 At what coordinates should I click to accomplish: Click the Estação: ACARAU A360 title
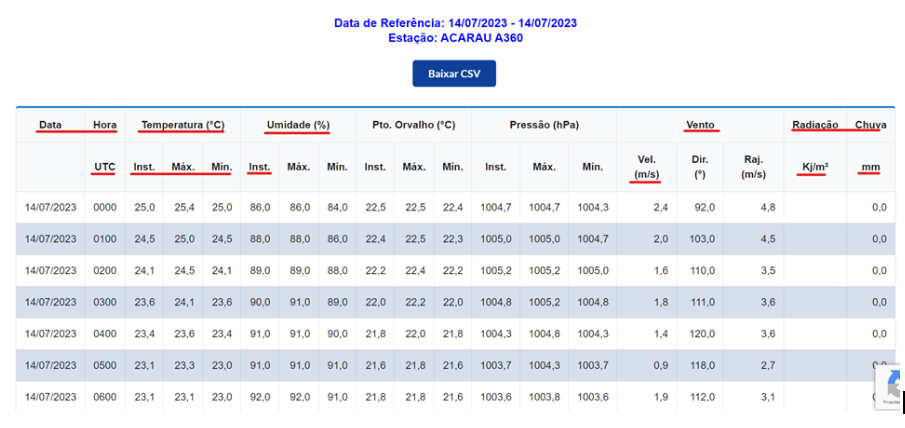point(455,38)
